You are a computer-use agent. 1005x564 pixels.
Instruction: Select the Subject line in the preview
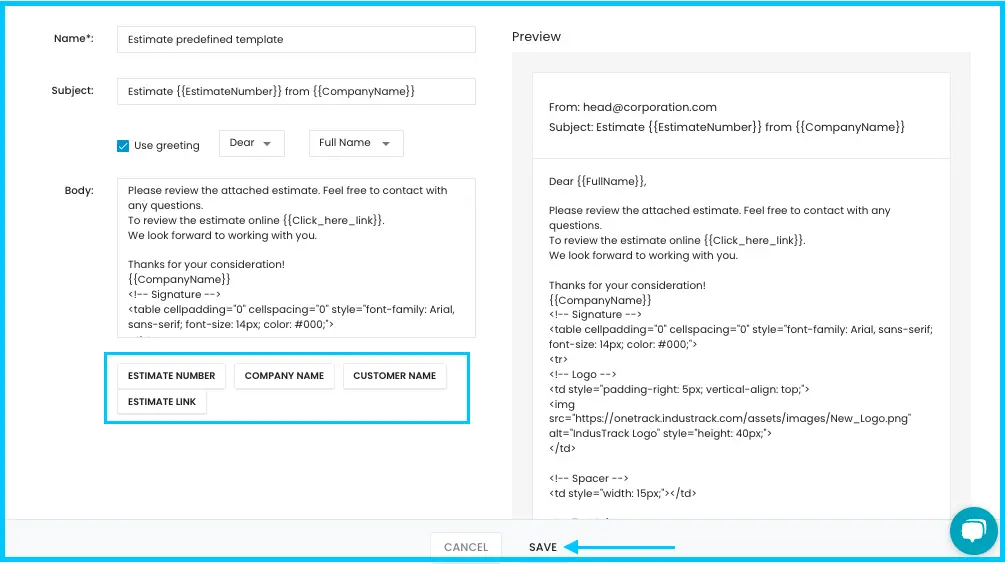(x=727, y=127)
